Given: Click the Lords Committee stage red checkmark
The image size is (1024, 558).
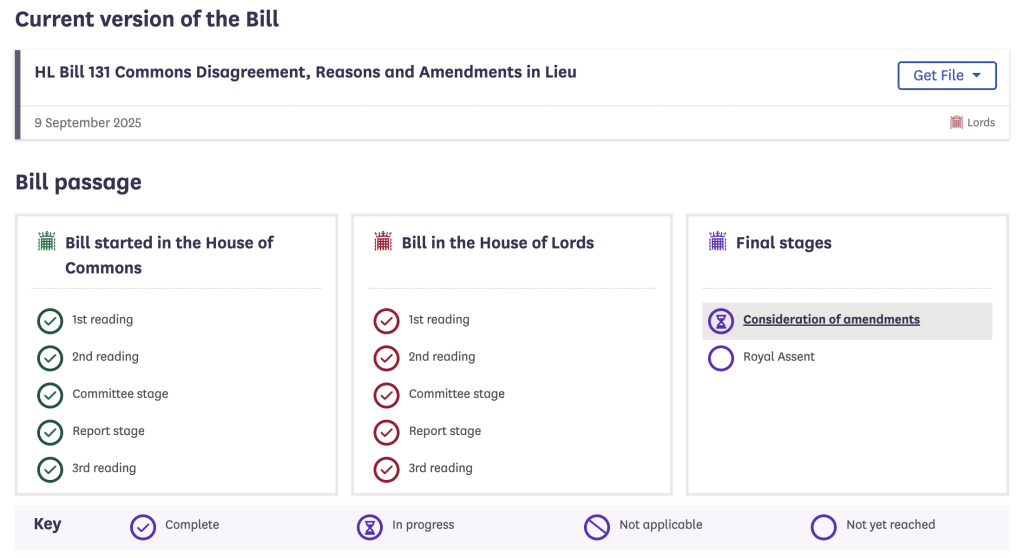Looking at the screenshot, I should coord(386,395).
